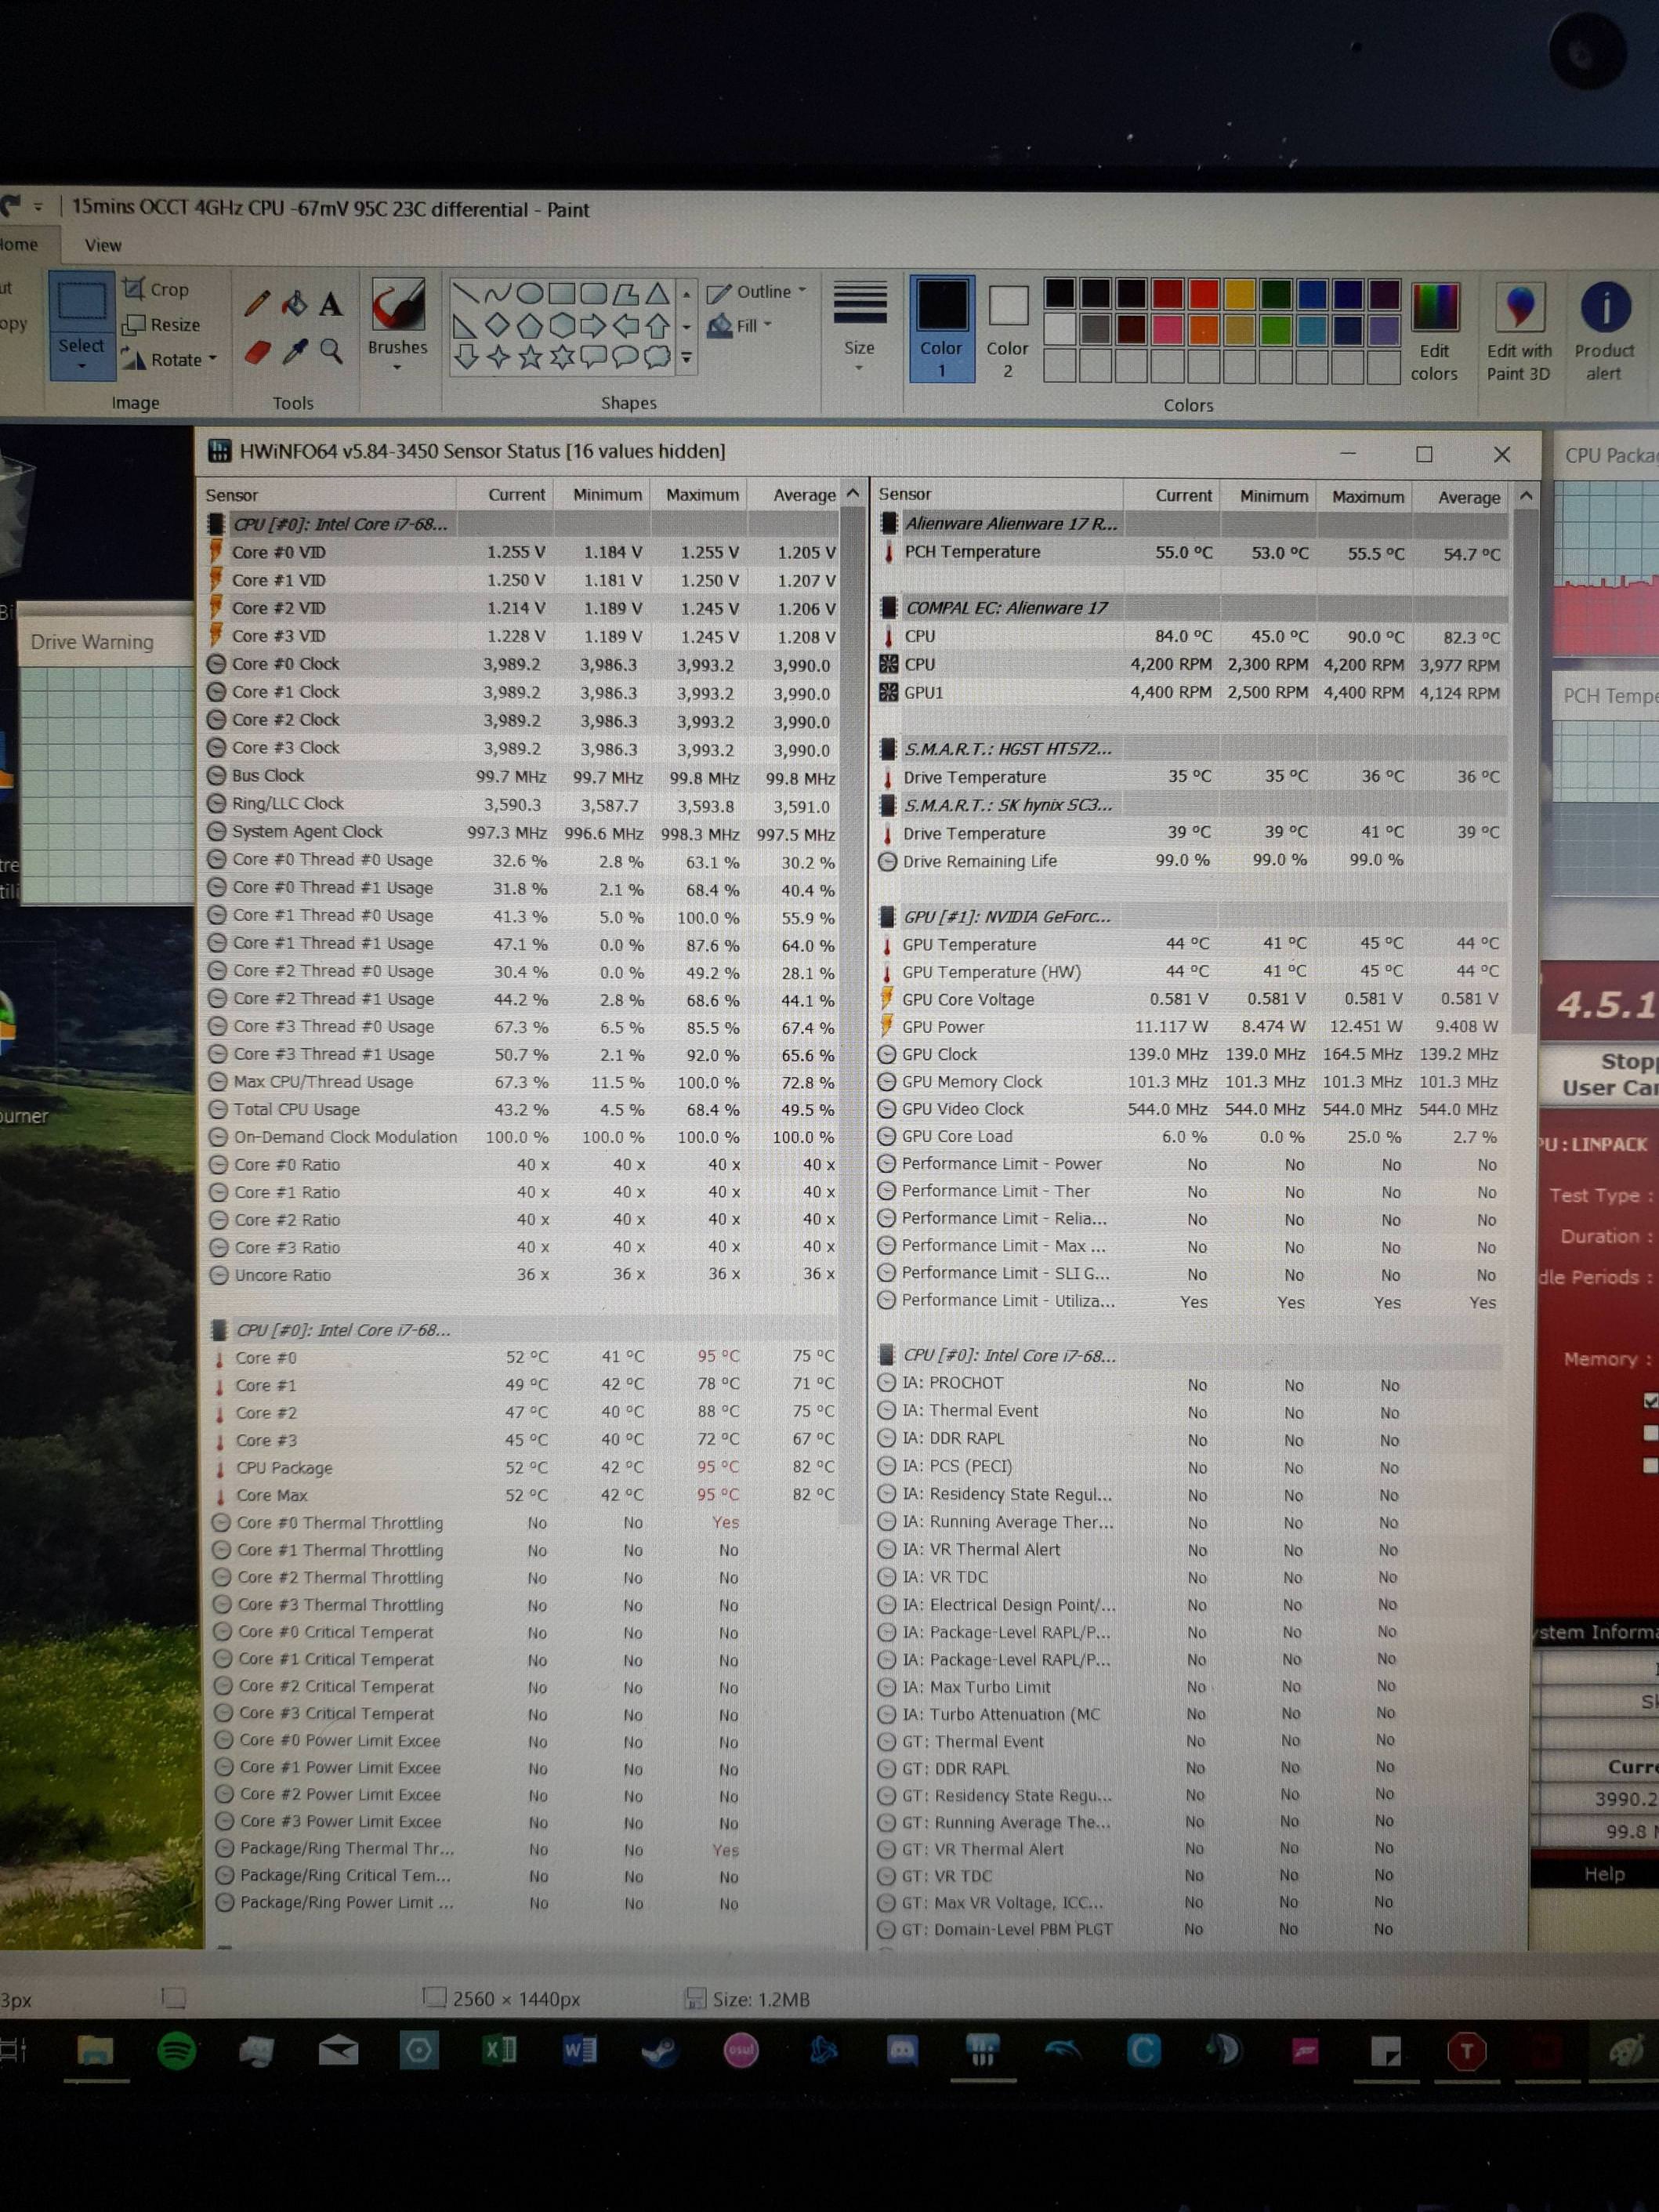Pick the straight Line shape
Screen dimensions: 1659x2212
click(x=465, y=294)
